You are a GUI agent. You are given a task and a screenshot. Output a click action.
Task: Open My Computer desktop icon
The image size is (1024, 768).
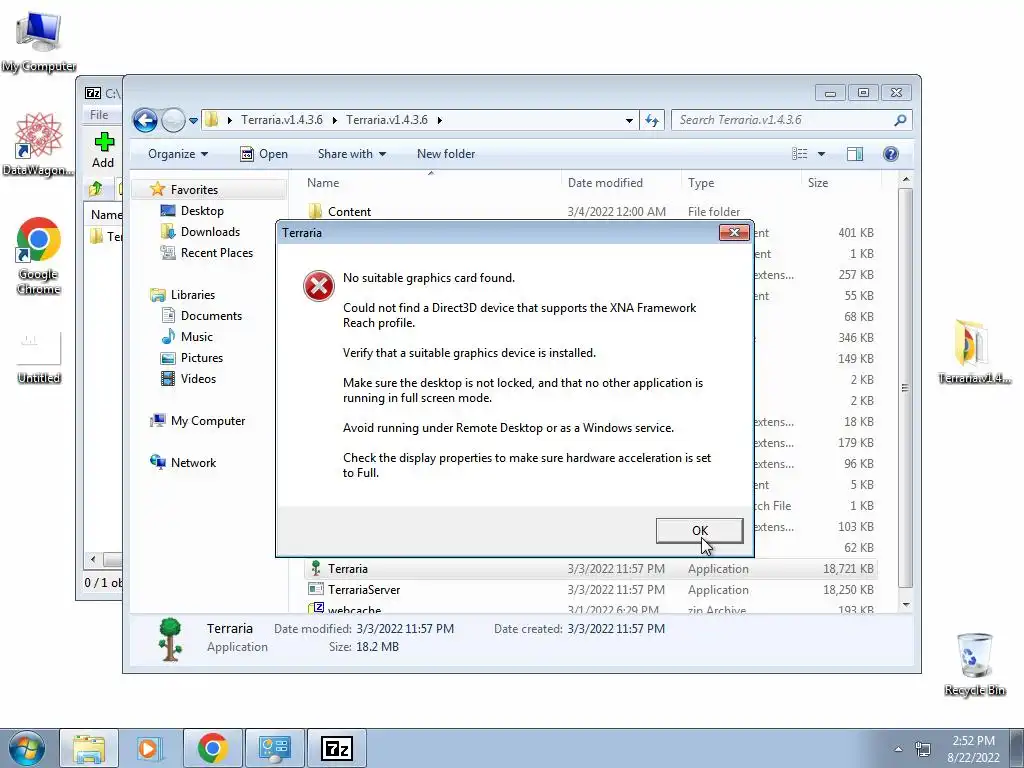(39, 40)
